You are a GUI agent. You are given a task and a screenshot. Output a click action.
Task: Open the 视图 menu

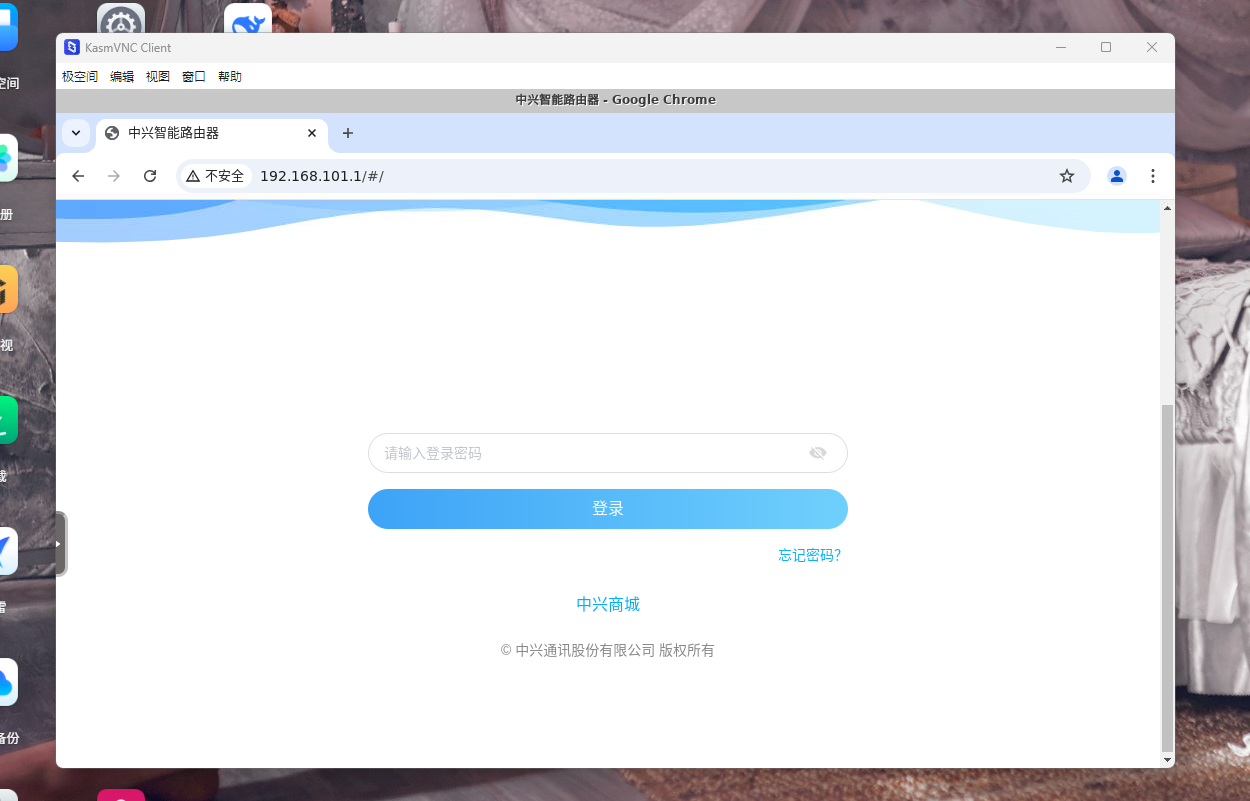[158, 76]
